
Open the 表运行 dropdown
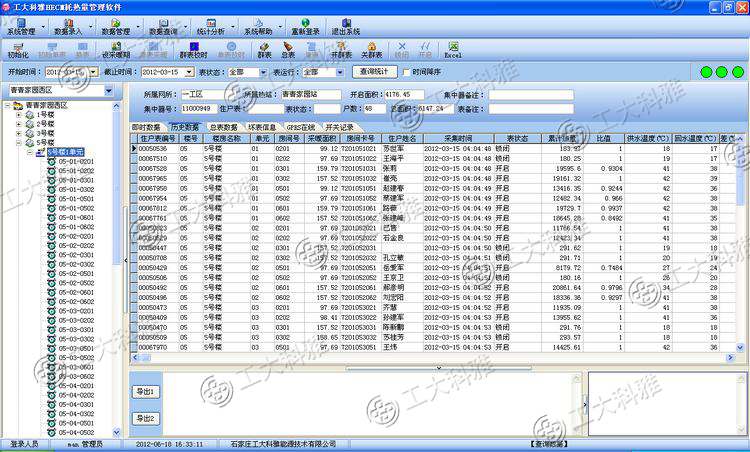[x=340, y=72]
